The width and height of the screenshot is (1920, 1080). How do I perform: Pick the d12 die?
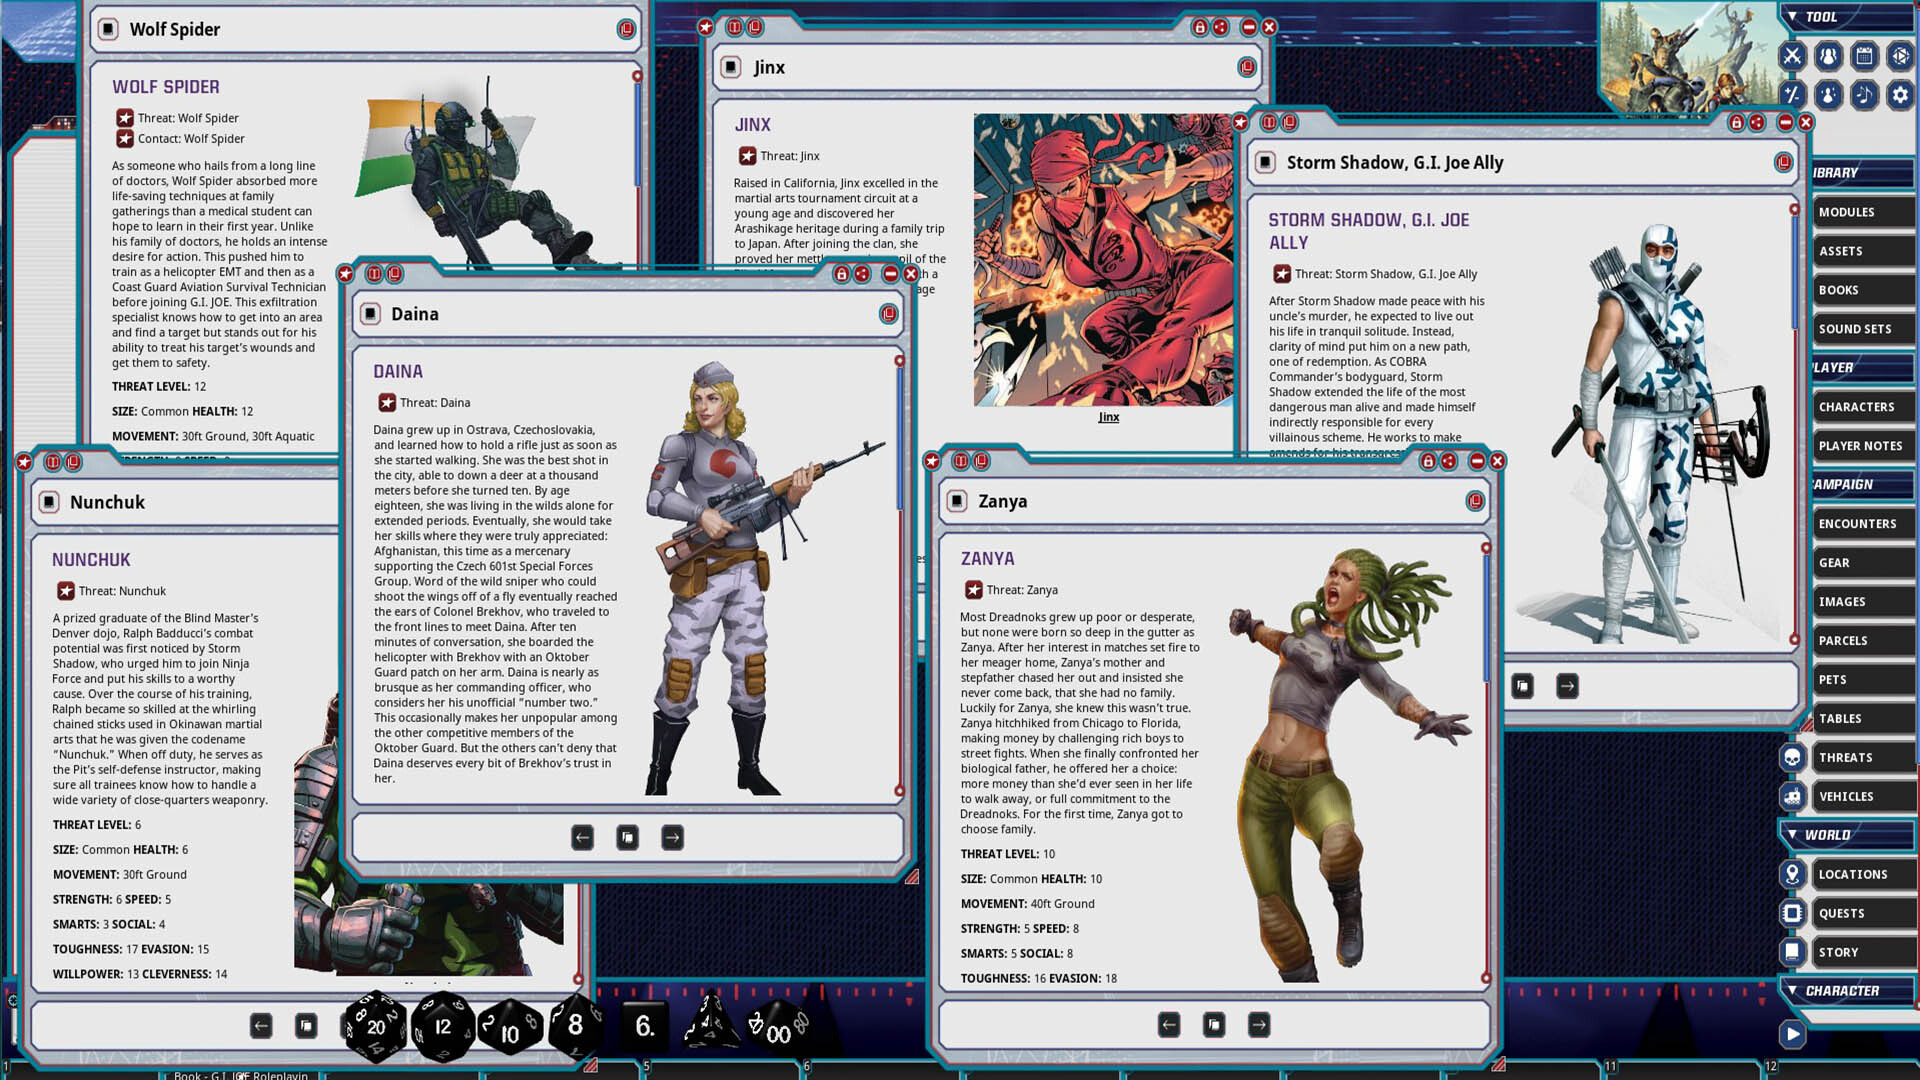(x=443, y=1026)
